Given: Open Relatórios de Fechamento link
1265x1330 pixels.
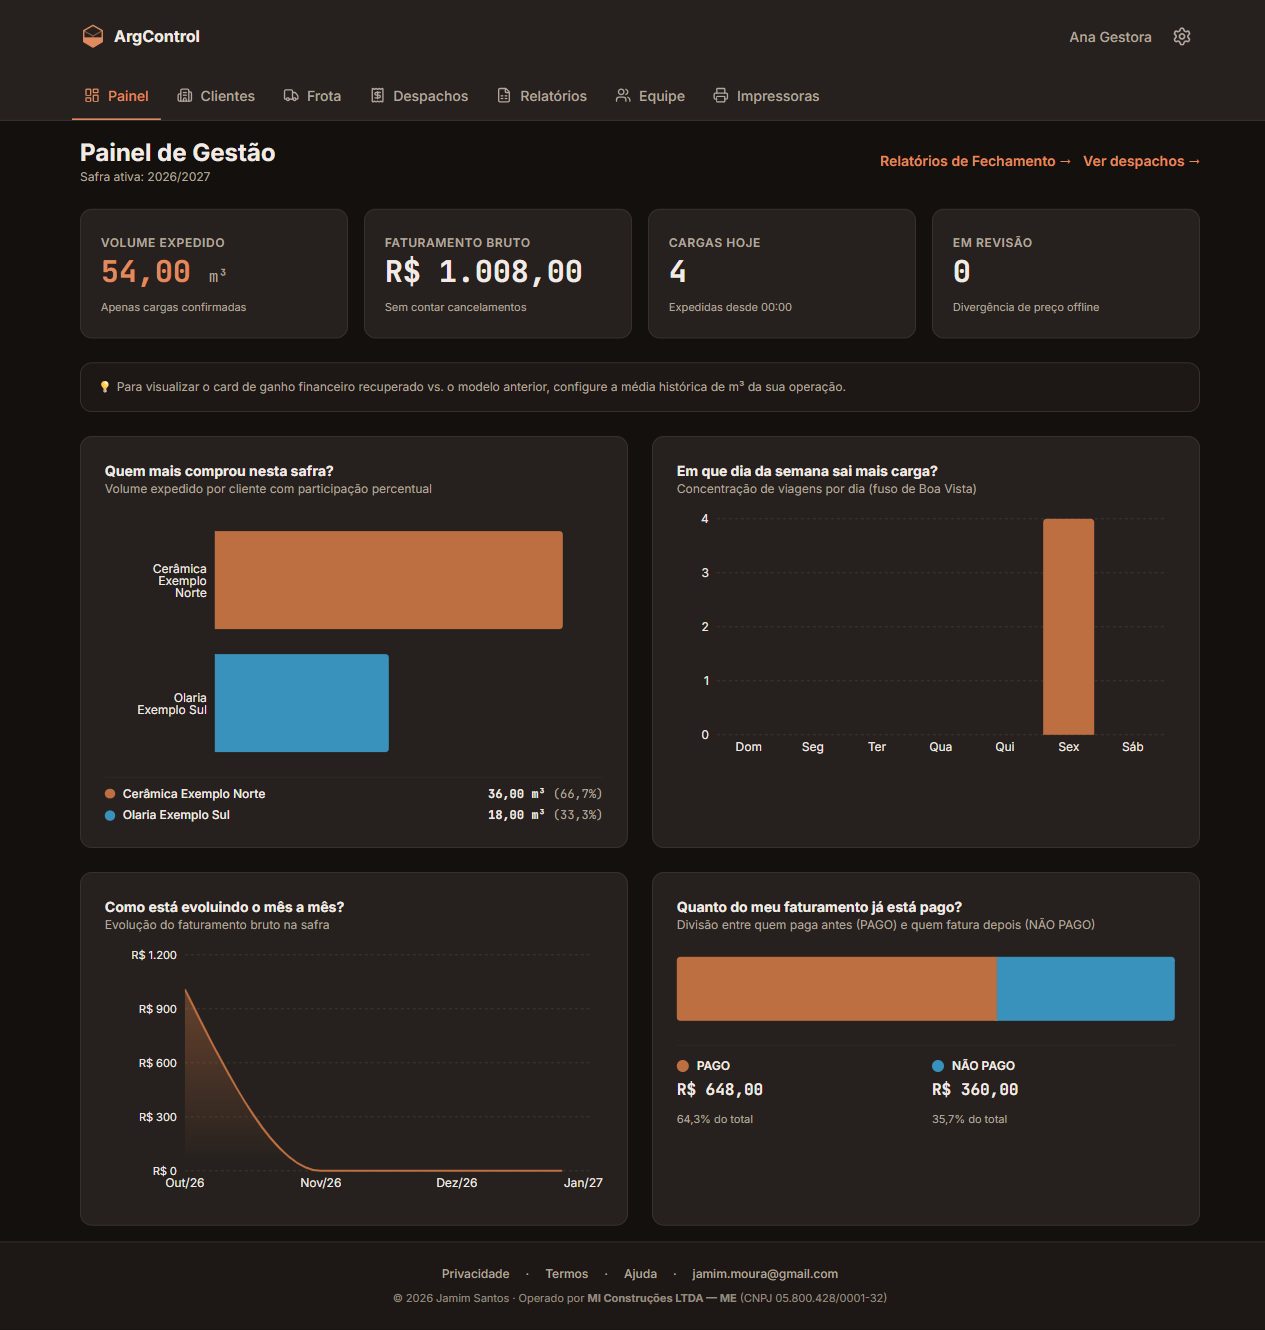Looking at the screenshot, I should click(x=976, y=161).
